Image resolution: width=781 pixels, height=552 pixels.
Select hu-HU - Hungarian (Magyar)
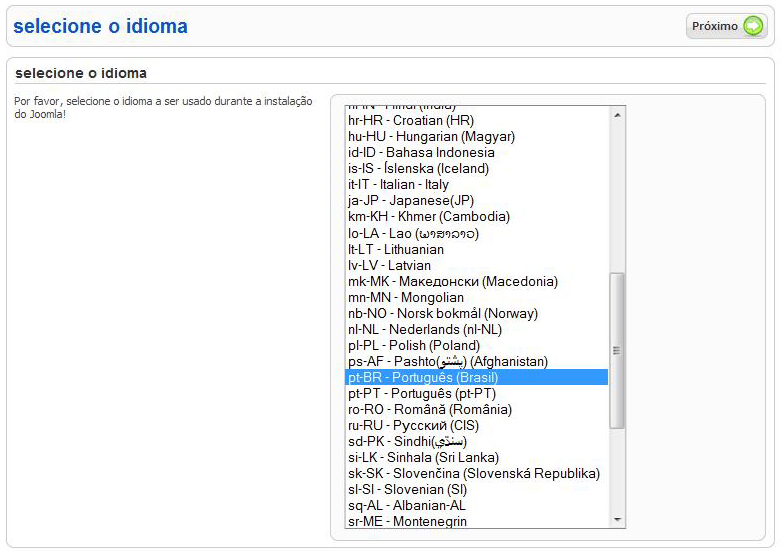(476, 137)
